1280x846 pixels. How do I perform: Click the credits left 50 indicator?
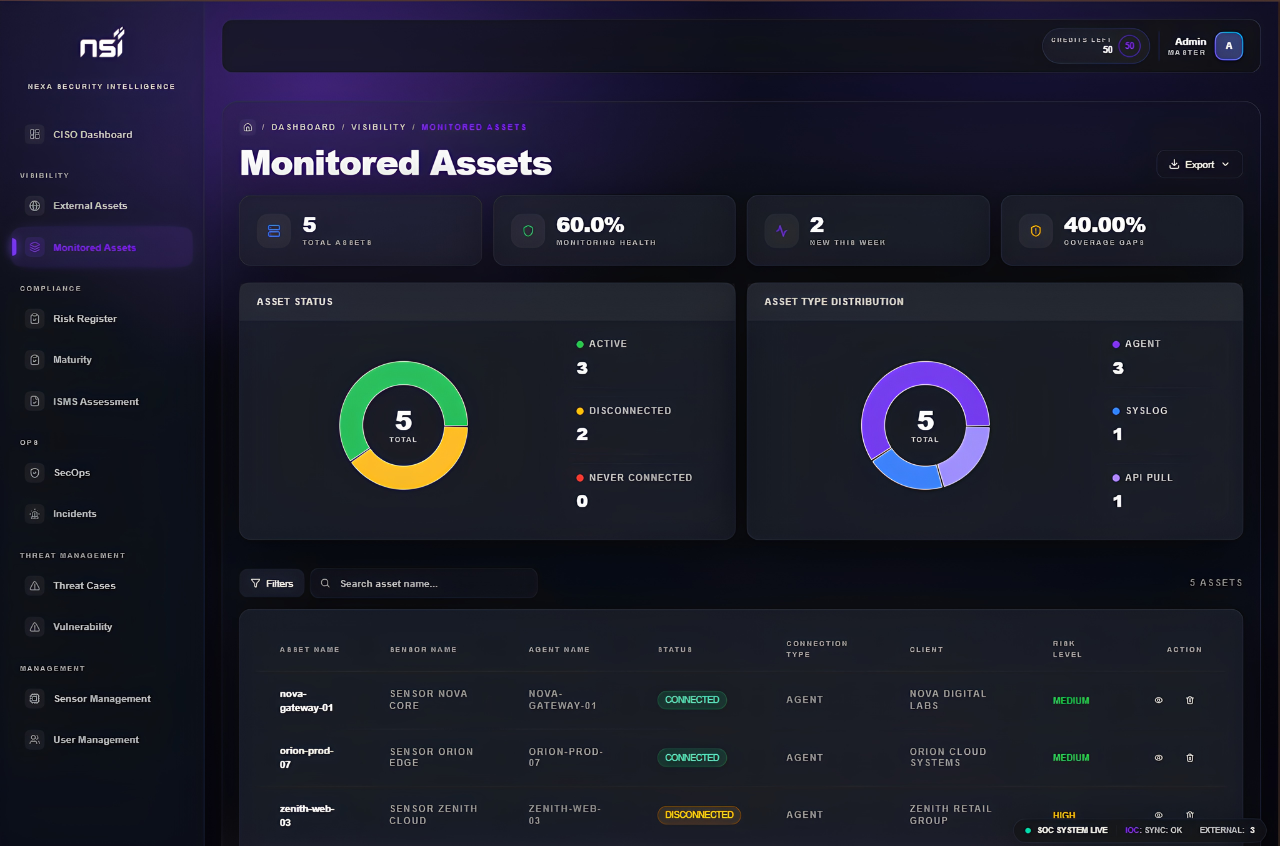pyautogui.click(x=1095, y=46)
